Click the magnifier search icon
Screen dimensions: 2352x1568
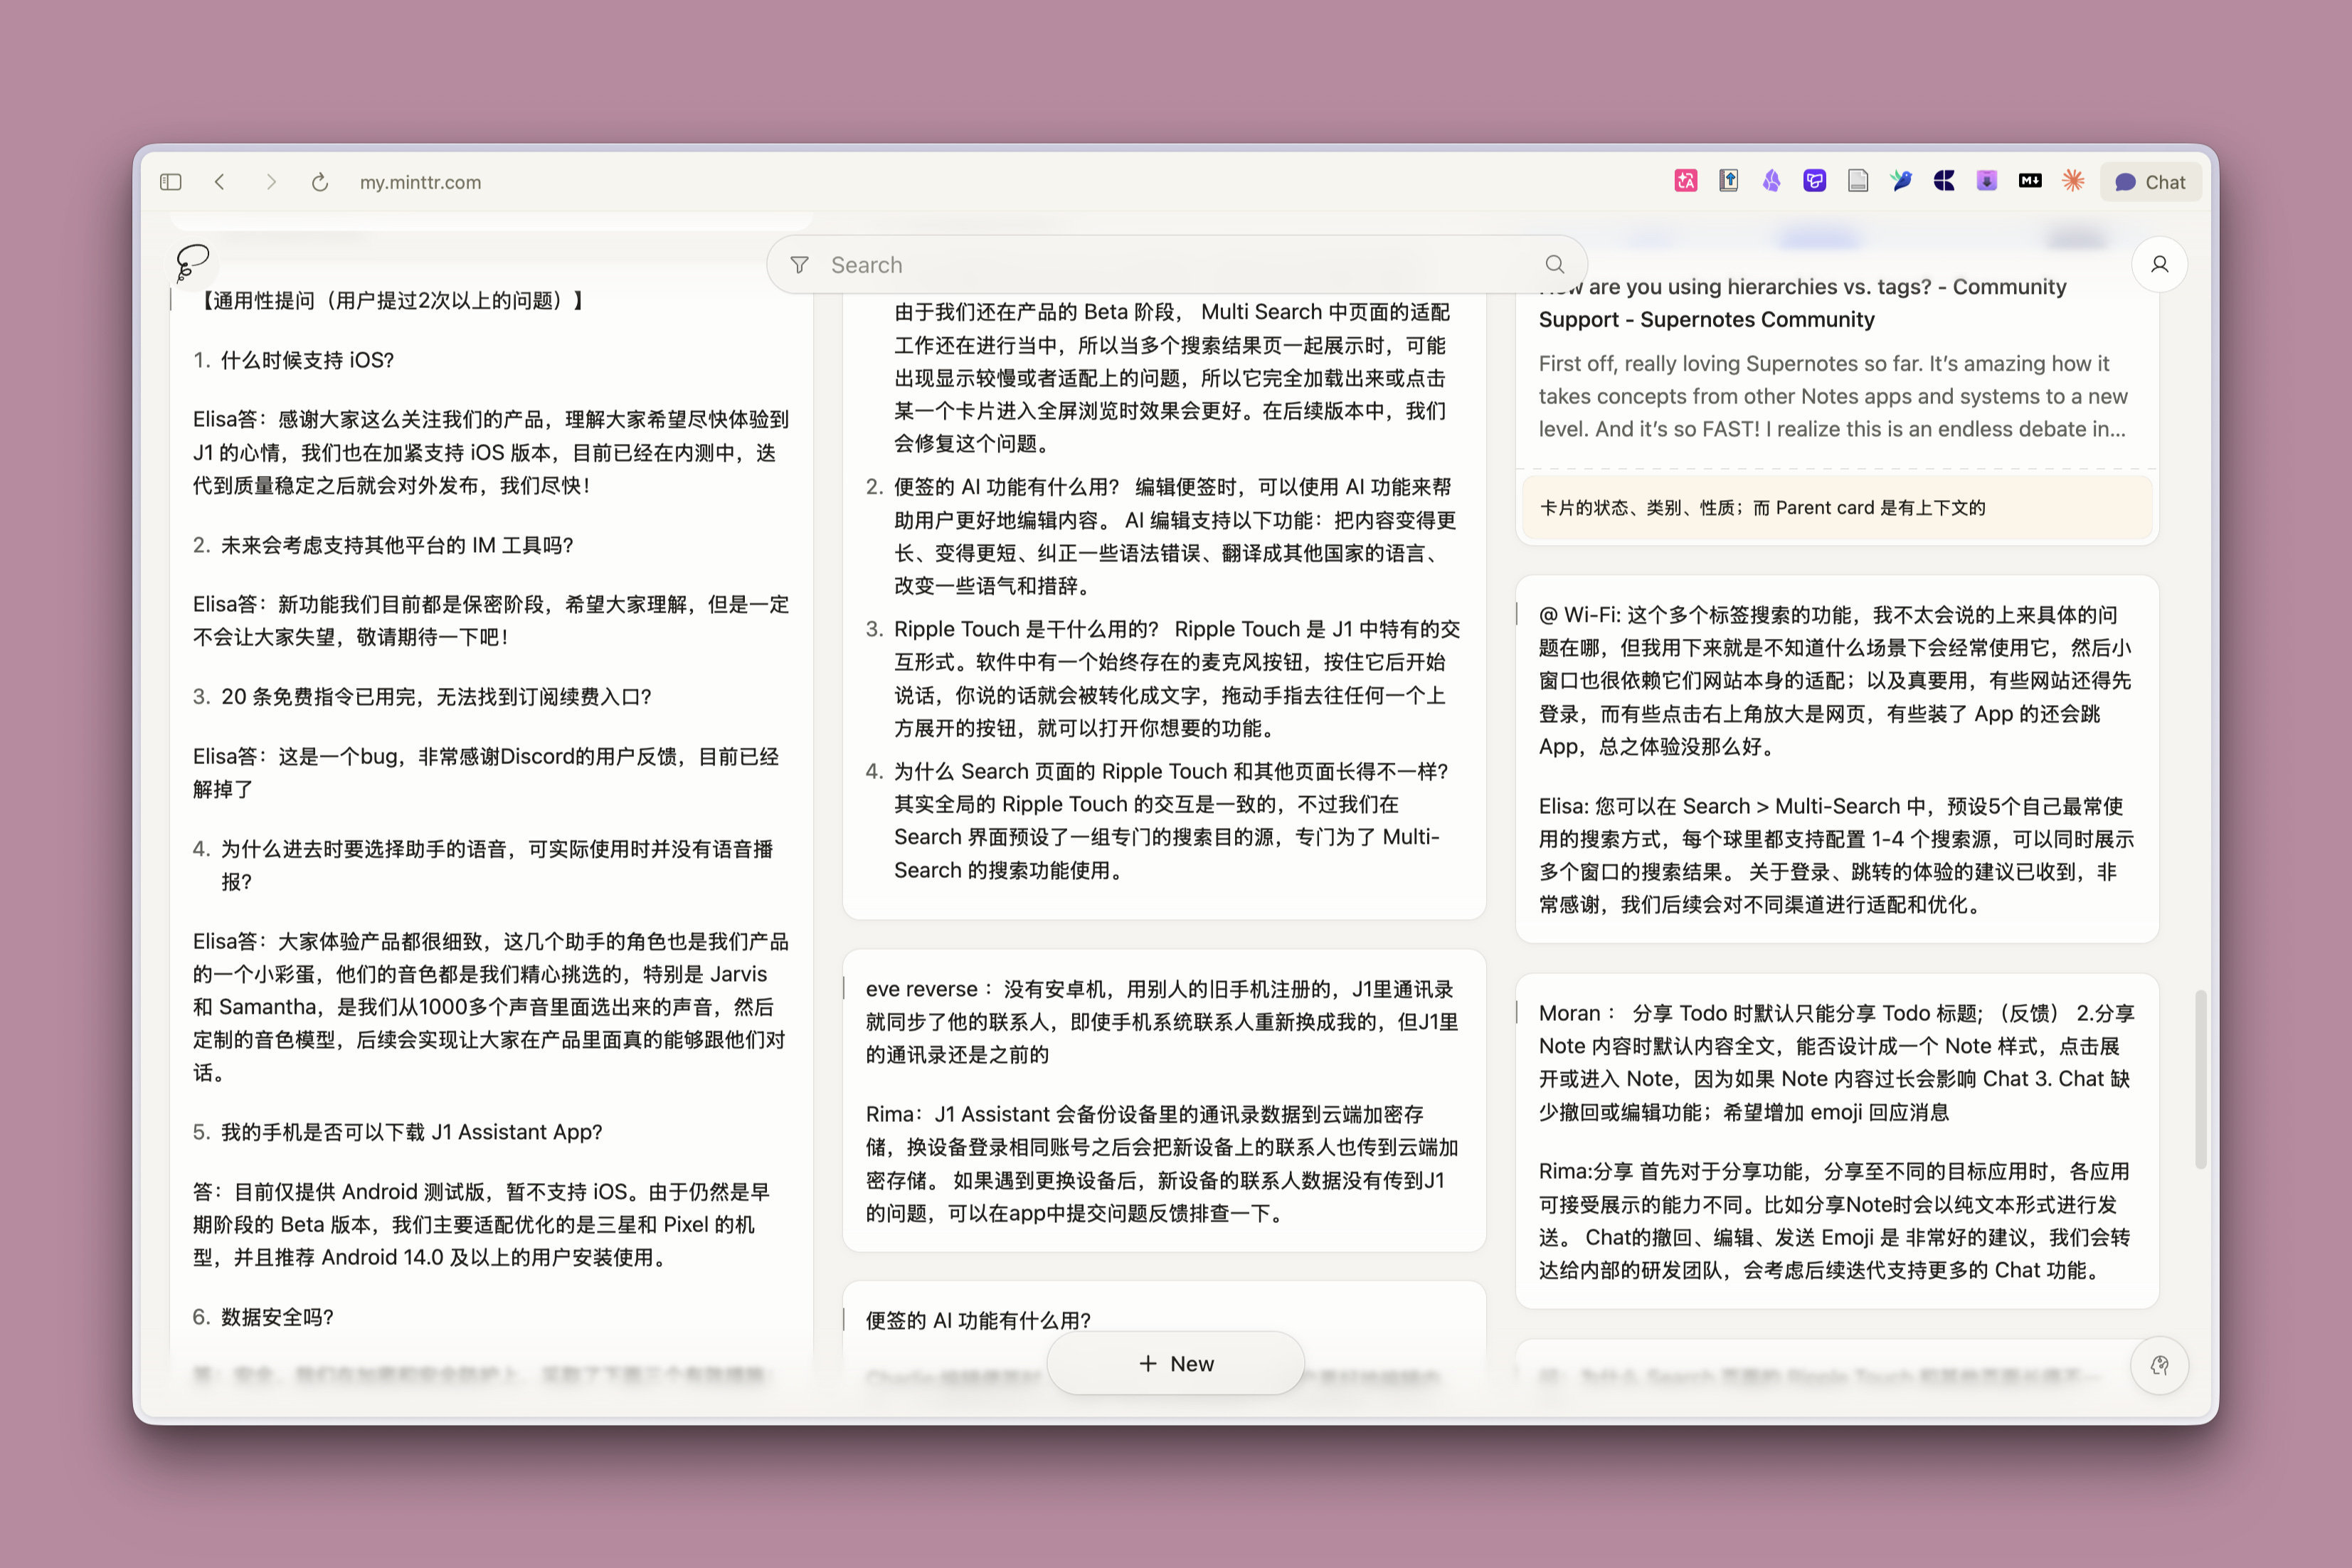pyautogui.click(x=1555, y=264)
